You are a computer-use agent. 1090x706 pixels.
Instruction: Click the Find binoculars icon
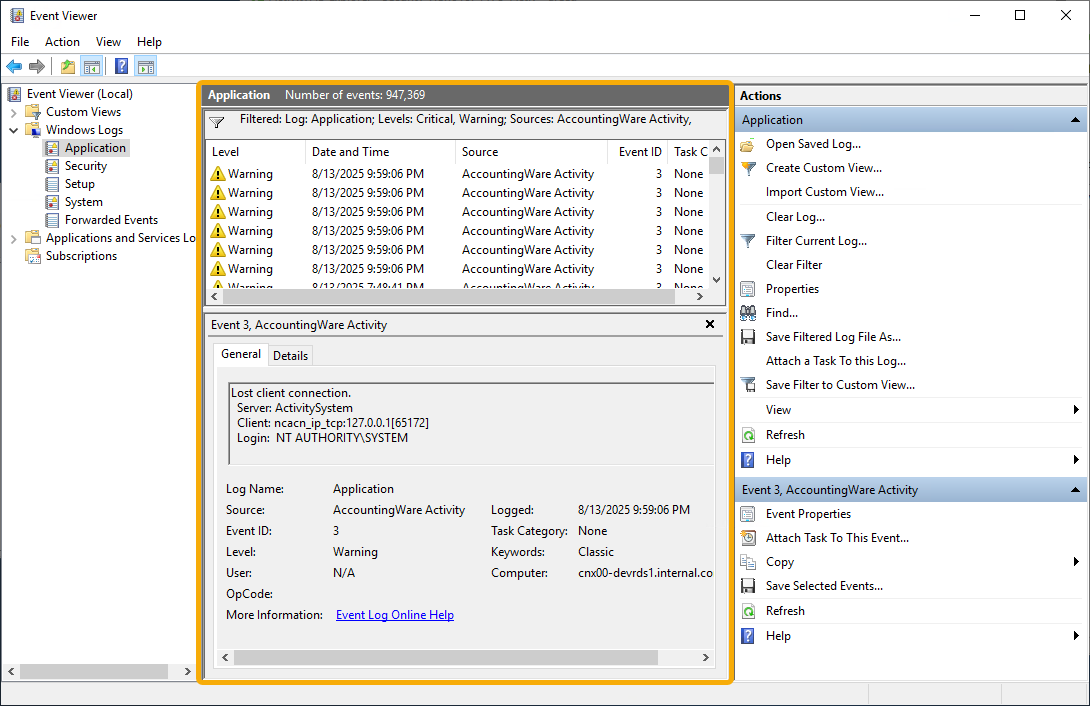[x=748, y=313]
